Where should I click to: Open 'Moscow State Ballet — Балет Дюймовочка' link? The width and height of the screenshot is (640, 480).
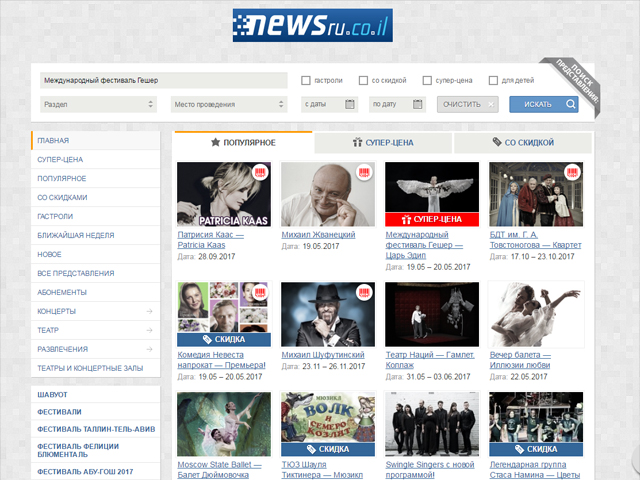pos(219,470)
